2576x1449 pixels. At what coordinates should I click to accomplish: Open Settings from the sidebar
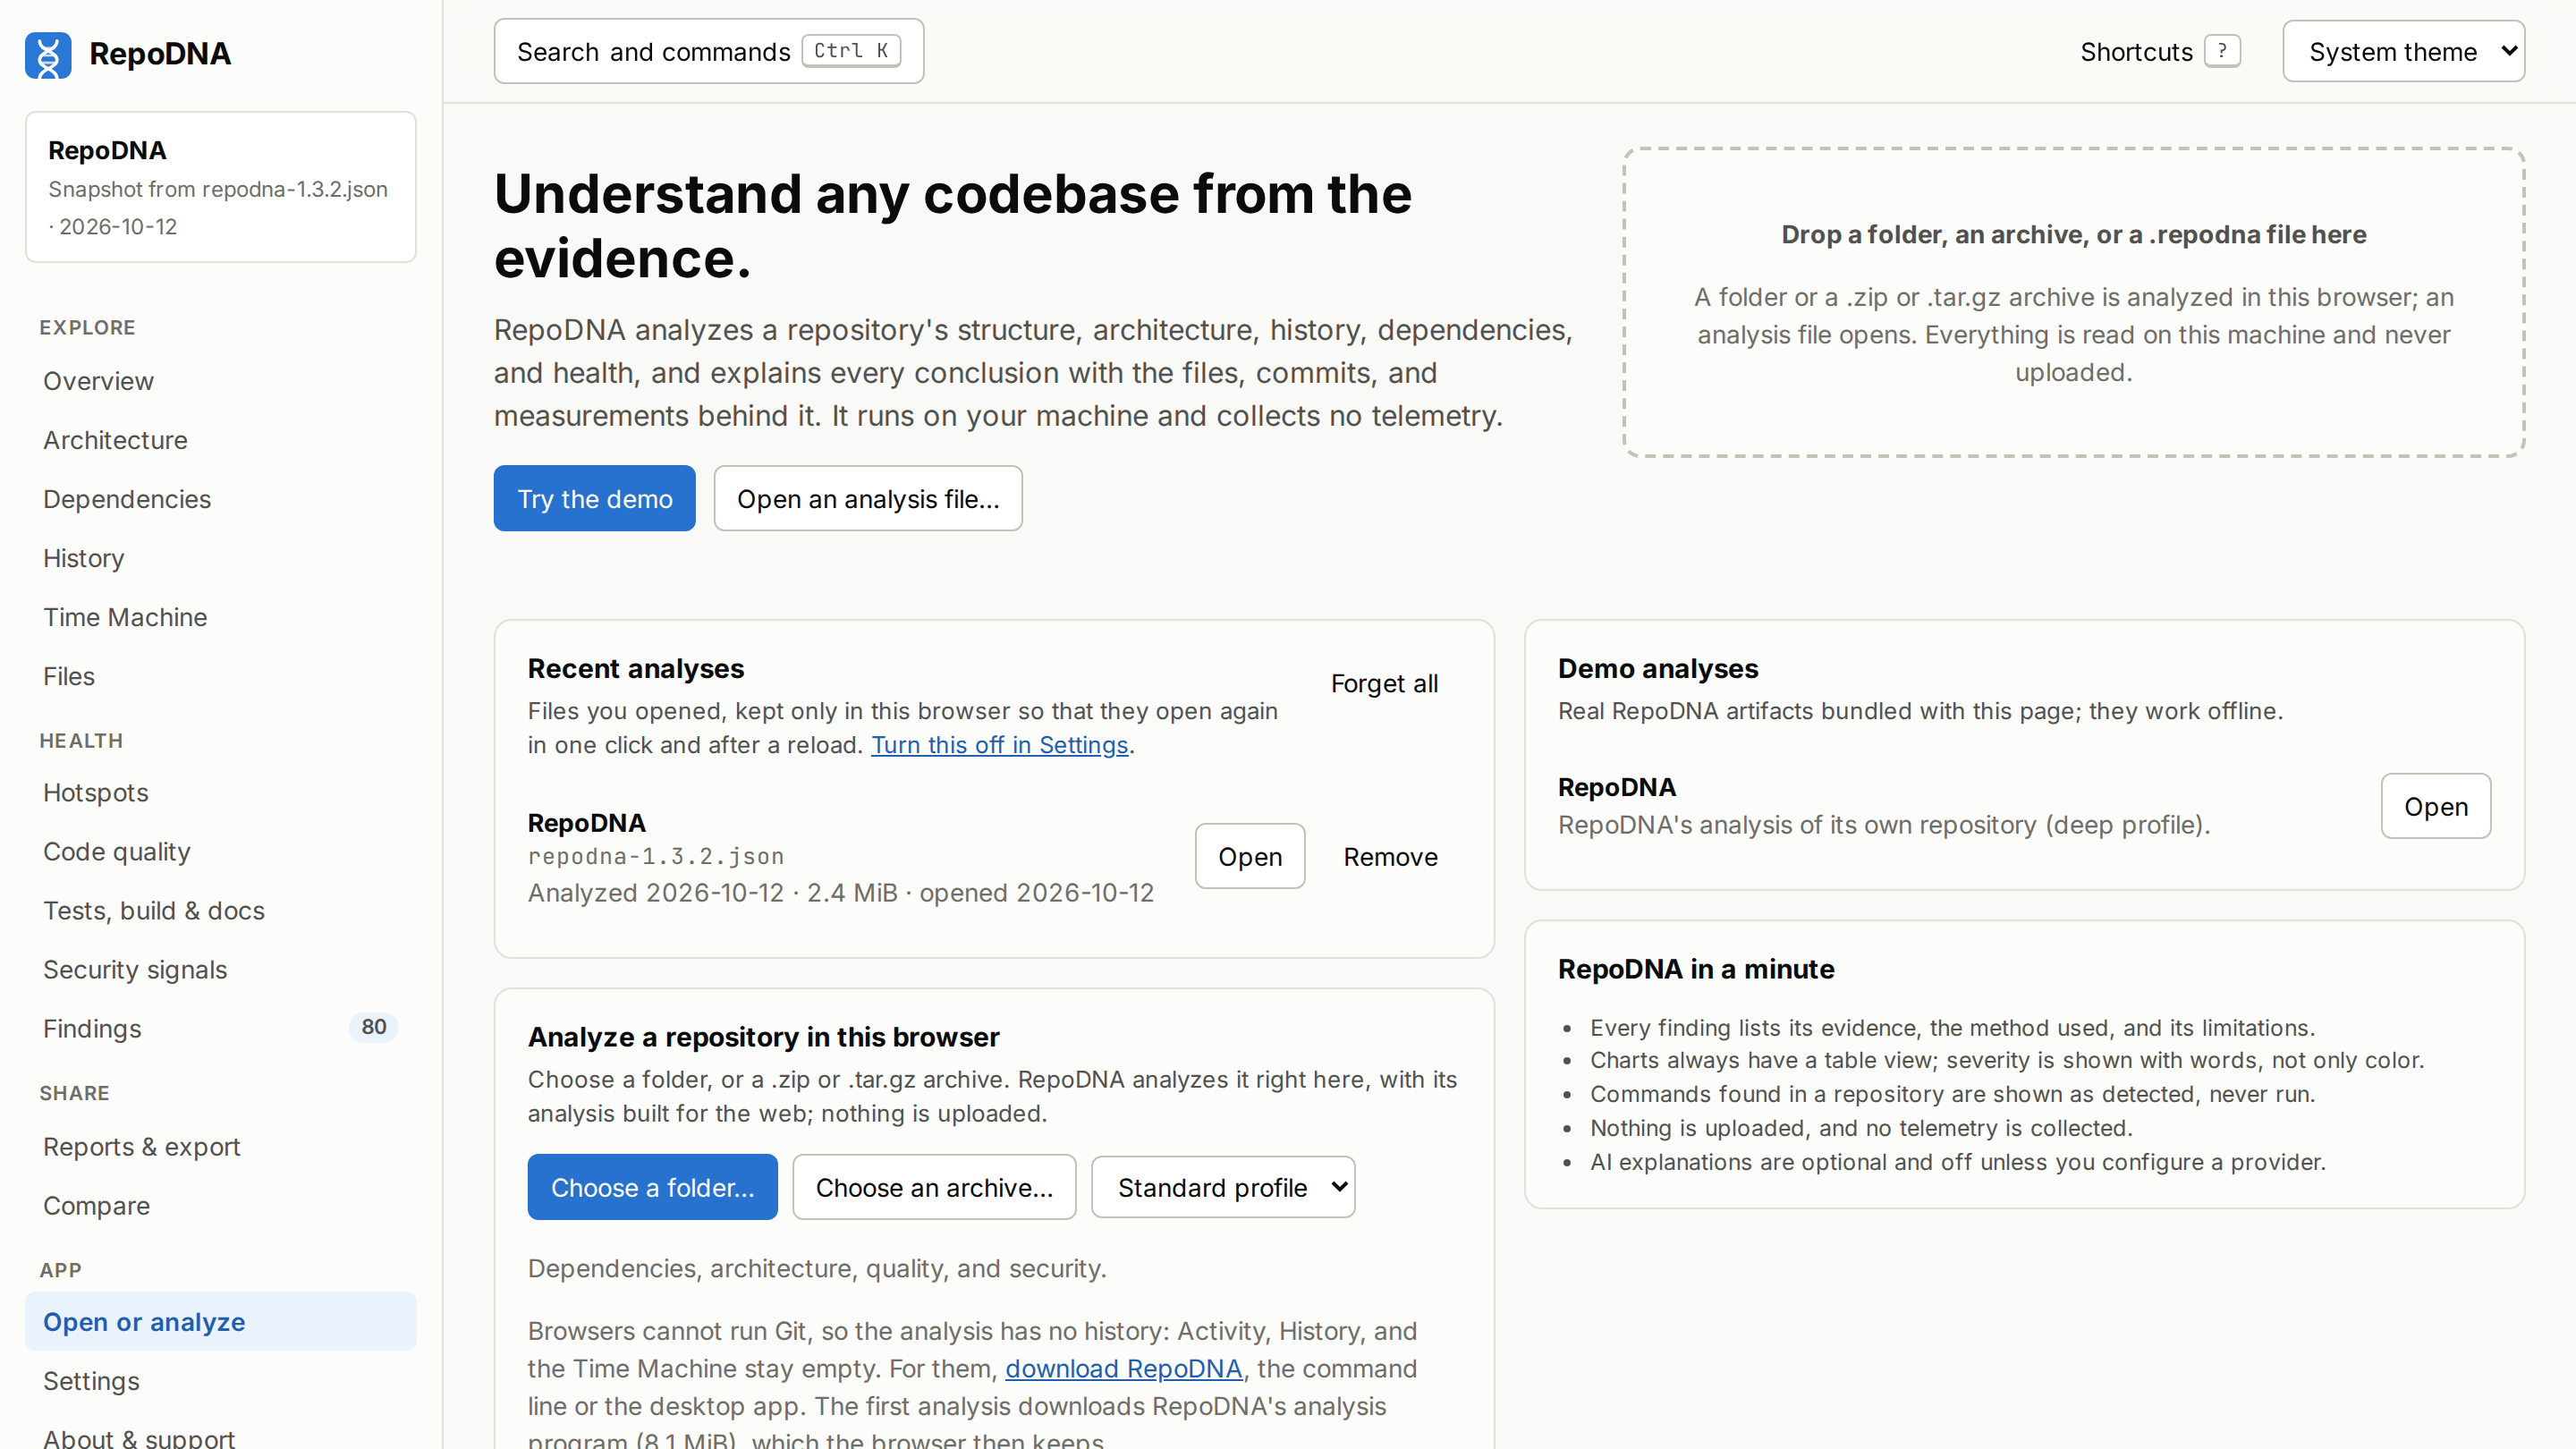[221, 1380]
